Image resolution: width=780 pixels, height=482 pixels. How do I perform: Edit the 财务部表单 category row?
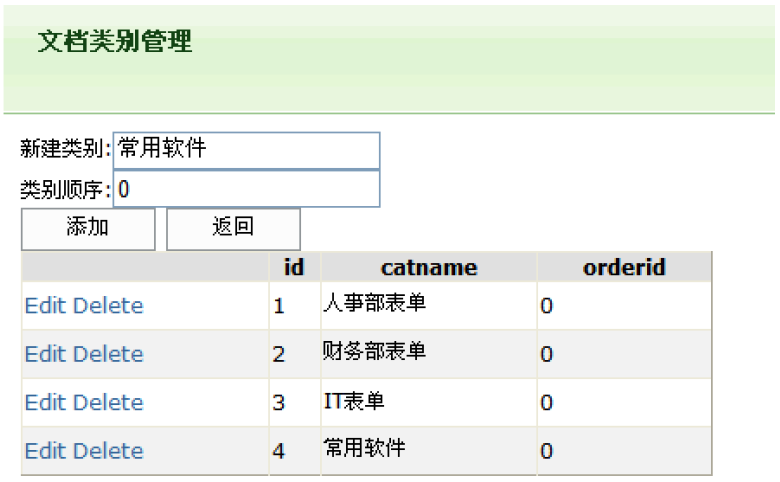[x=46, y=354]
